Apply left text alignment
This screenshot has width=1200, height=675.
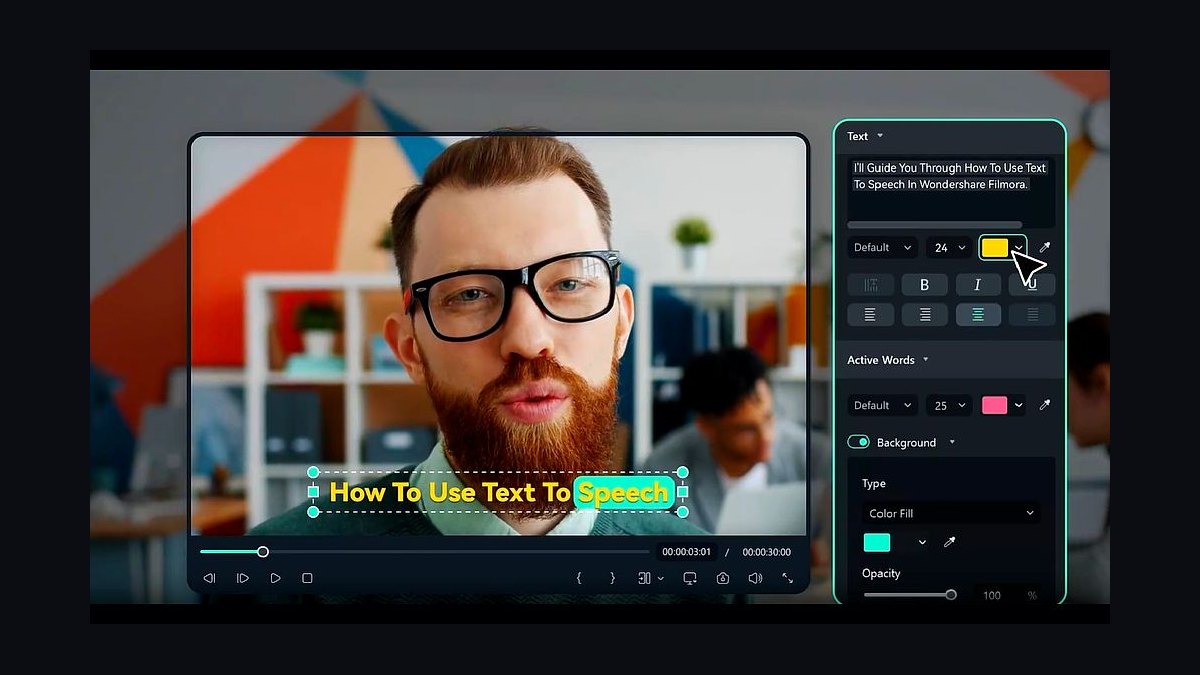tap(870, 315)
